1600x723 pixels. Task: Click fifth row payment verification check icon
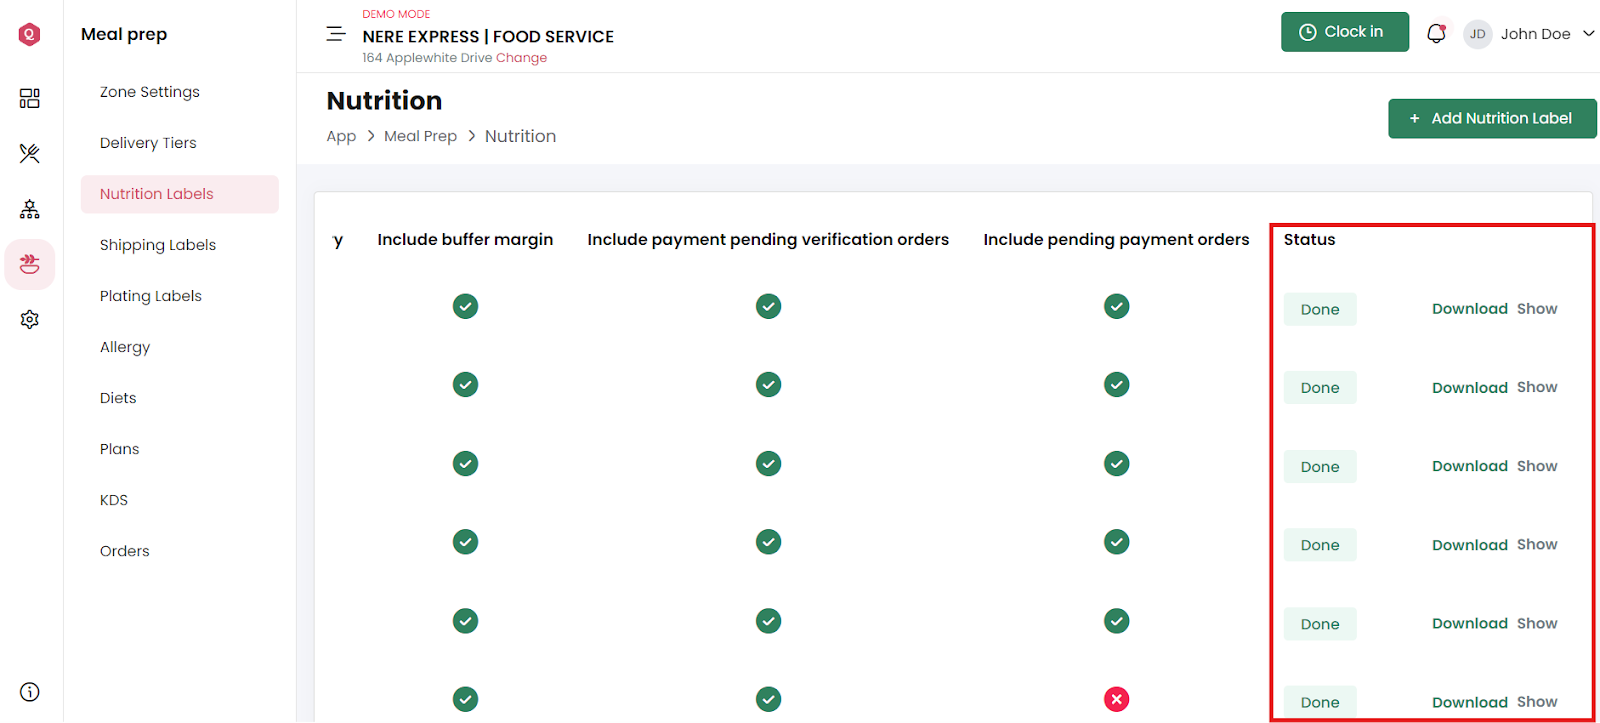(x=768, y=621)
